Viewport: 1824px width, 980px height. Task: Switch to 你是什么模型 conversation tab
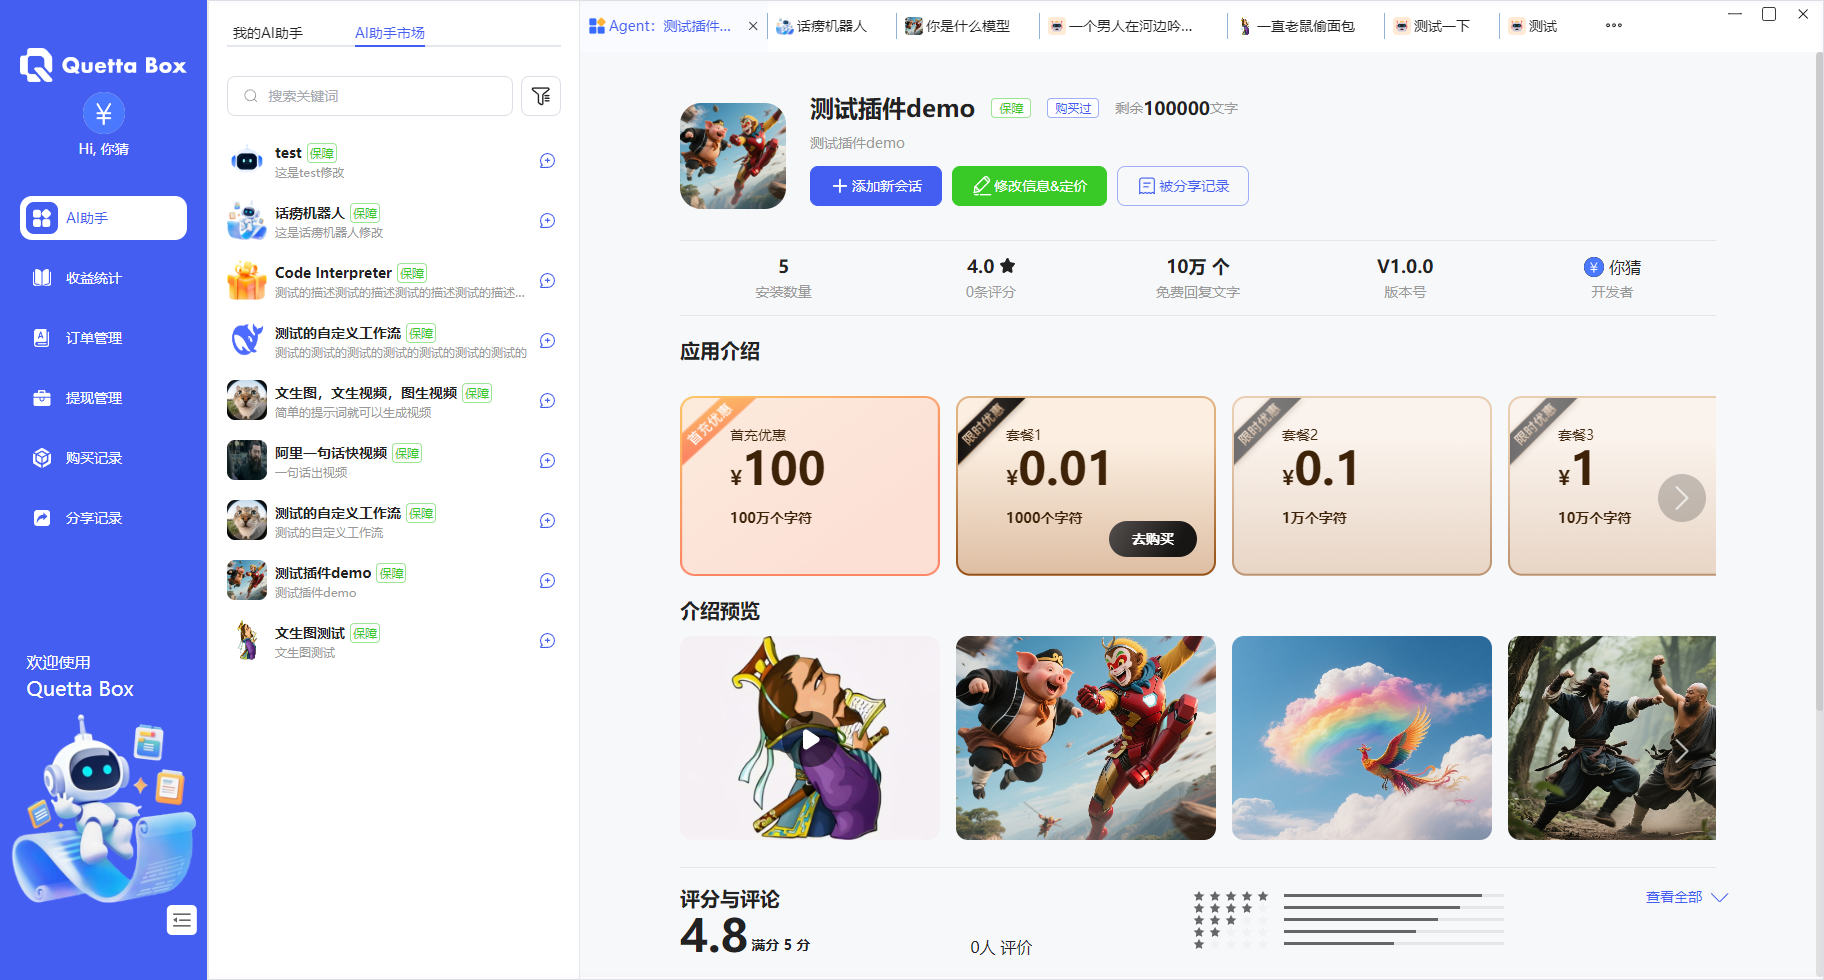958,26
